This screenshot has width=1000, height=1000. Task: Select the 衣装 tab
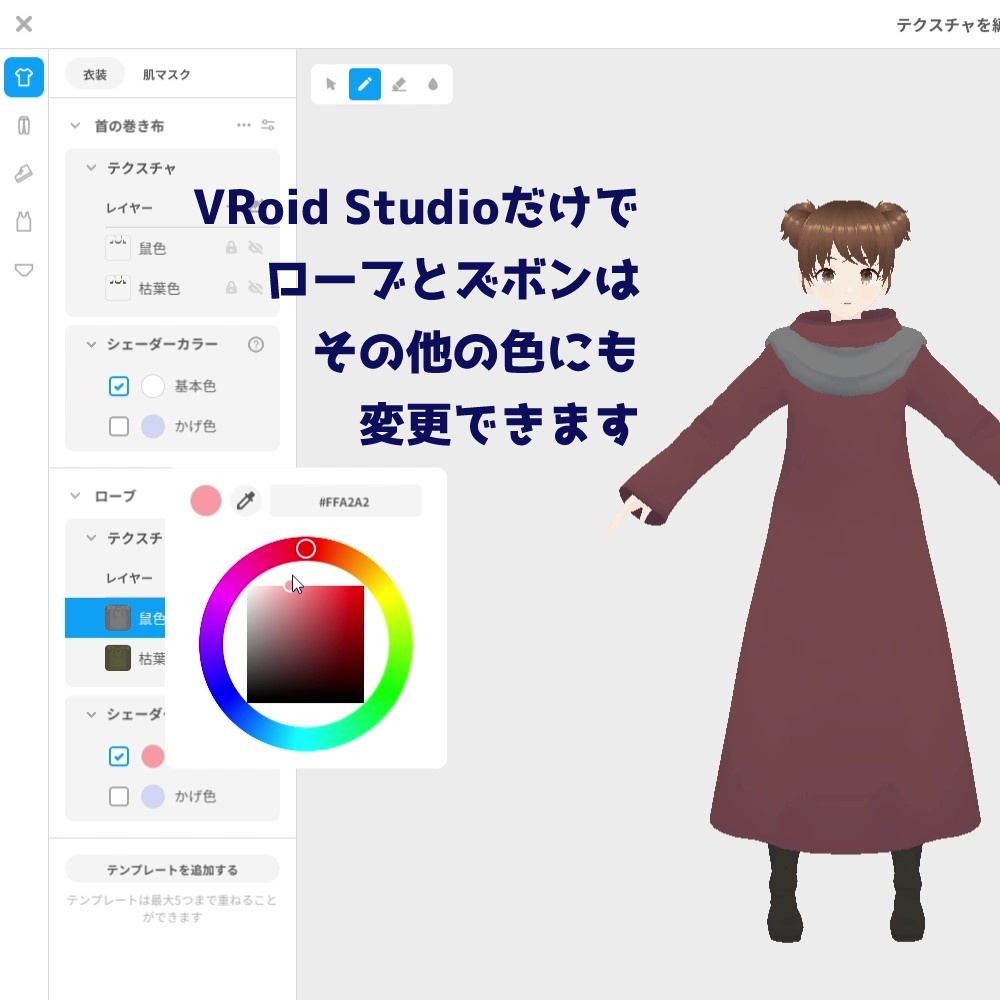(96, 74)
